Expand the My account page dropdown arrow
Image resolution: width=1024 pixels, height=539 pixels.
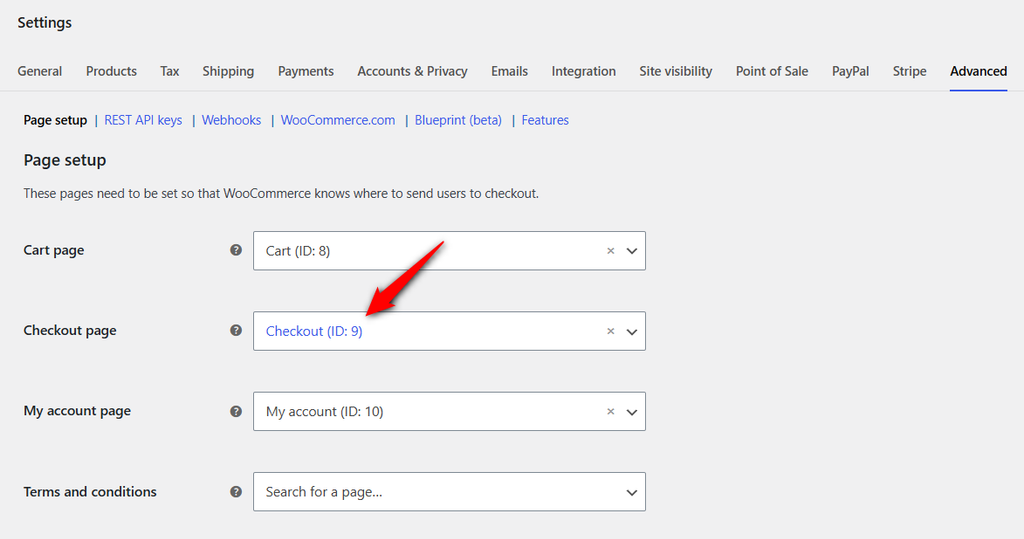(x=632, y=412)
